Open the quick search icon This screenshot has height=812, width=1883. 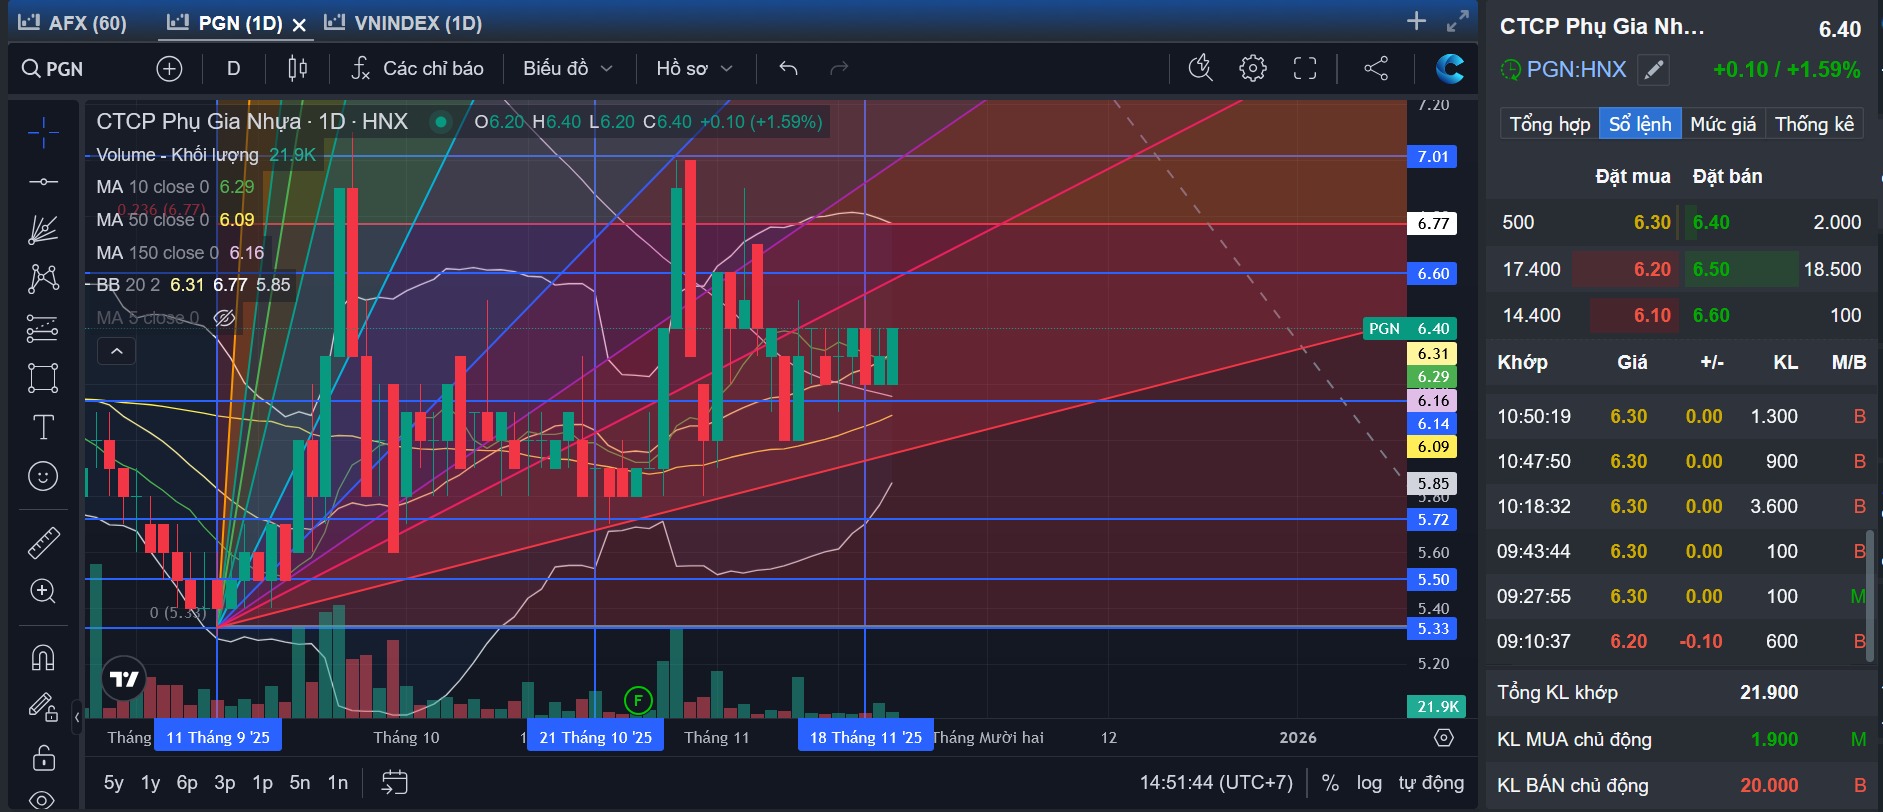(1200, 69)
